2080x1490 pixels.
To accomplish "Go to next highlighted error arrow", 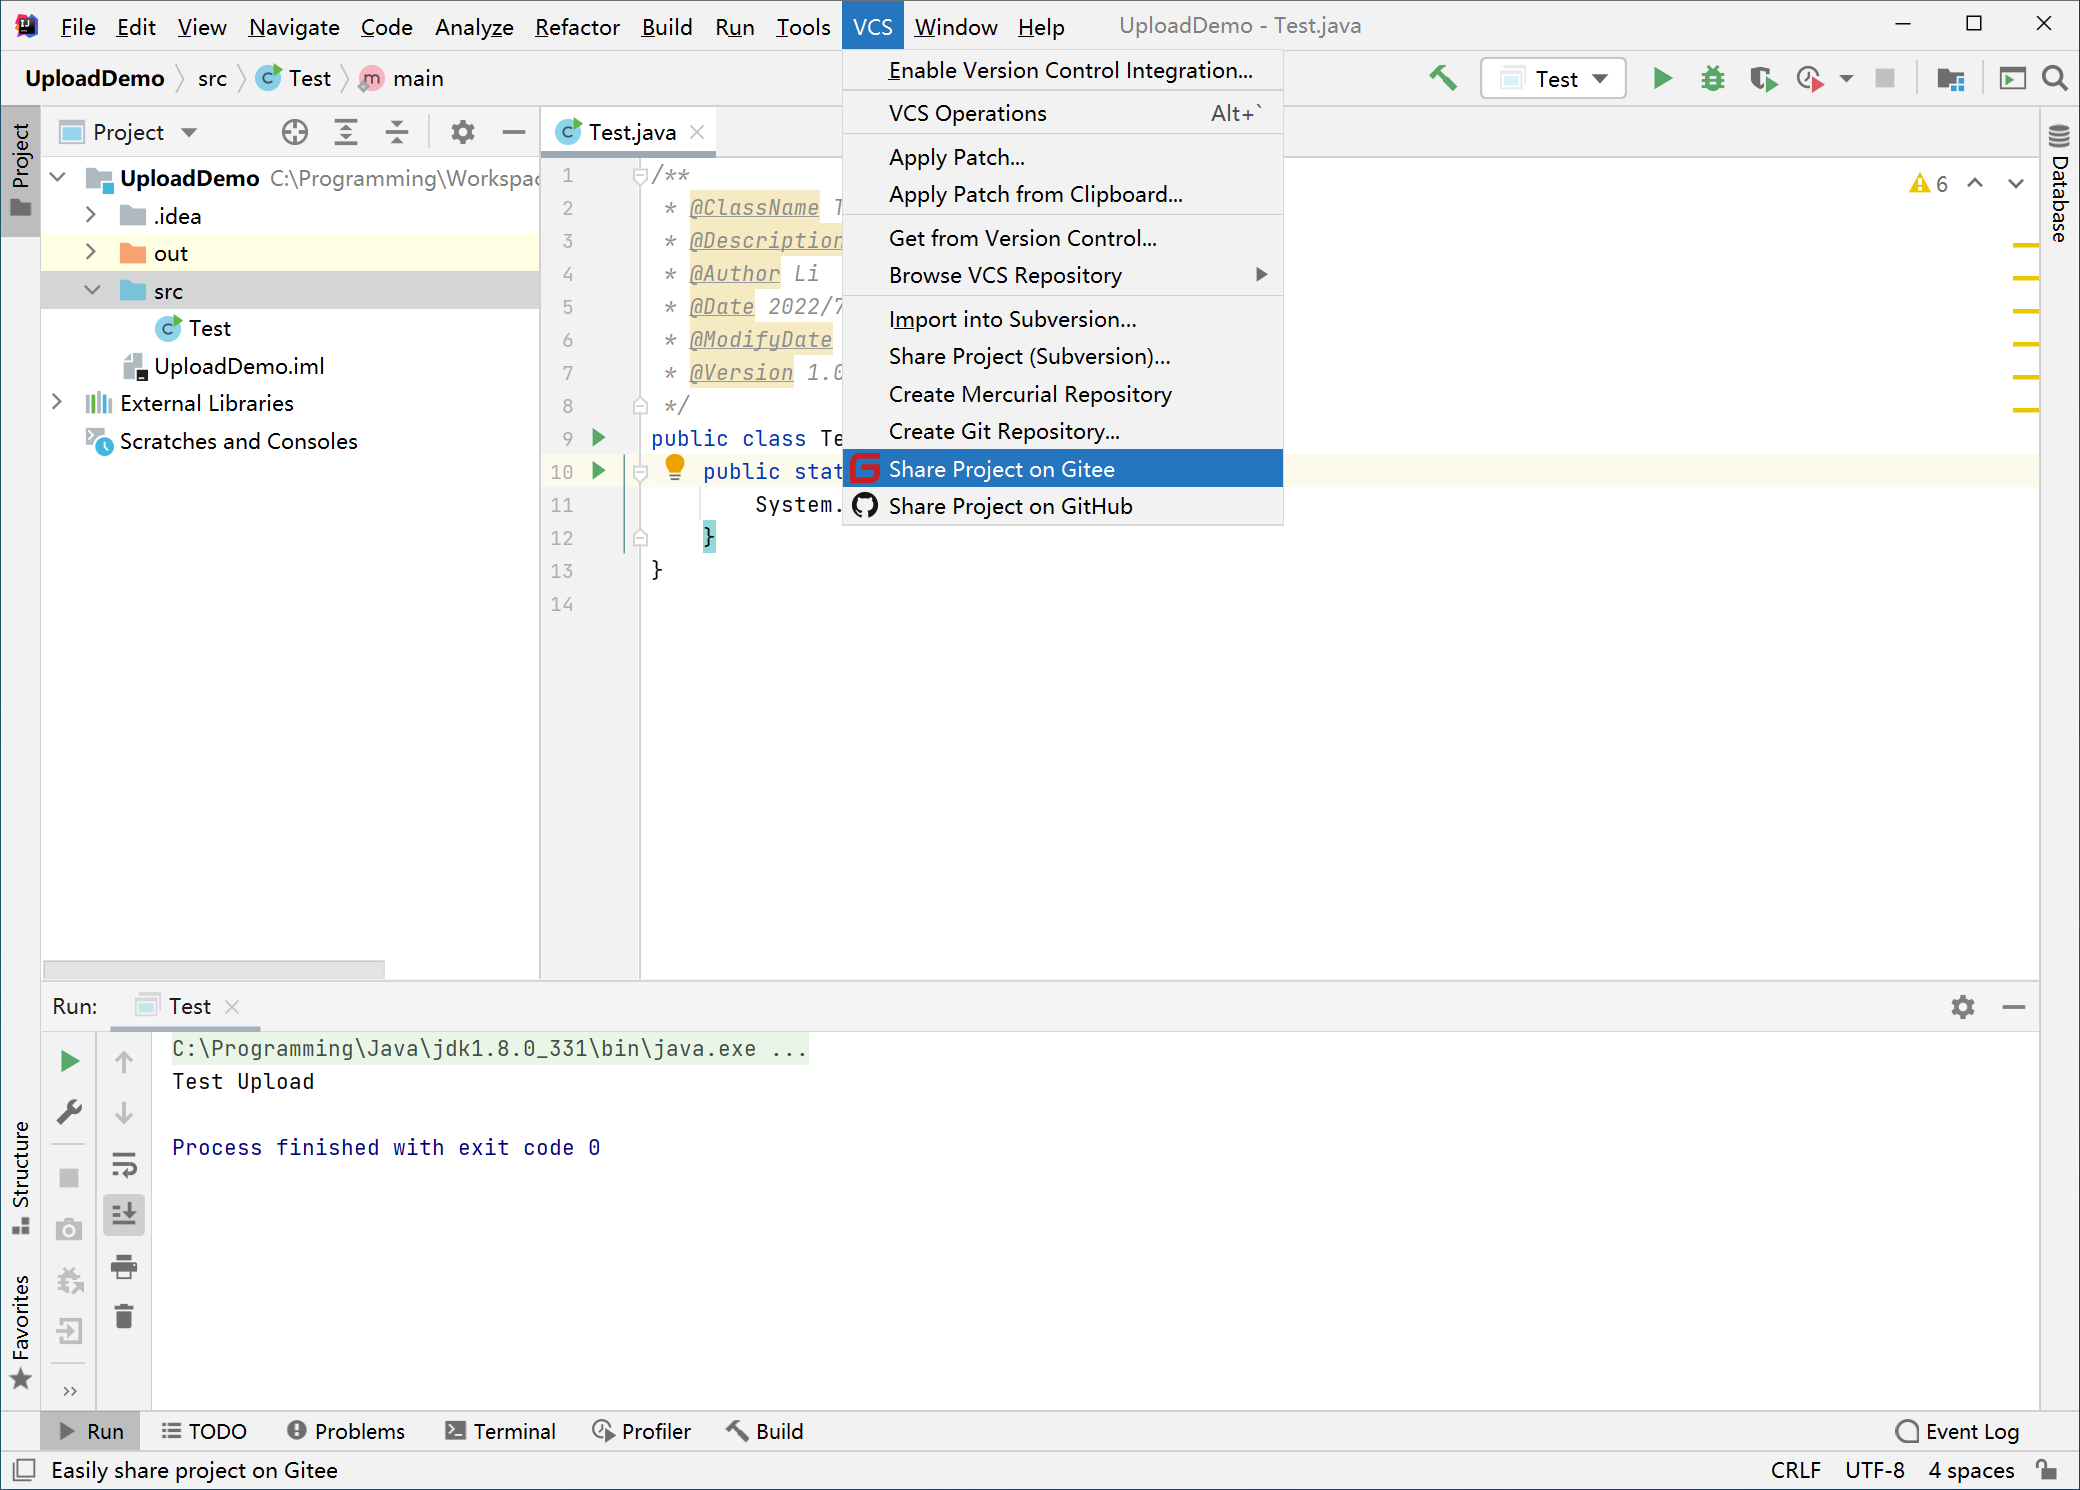I will point(2016,183).
